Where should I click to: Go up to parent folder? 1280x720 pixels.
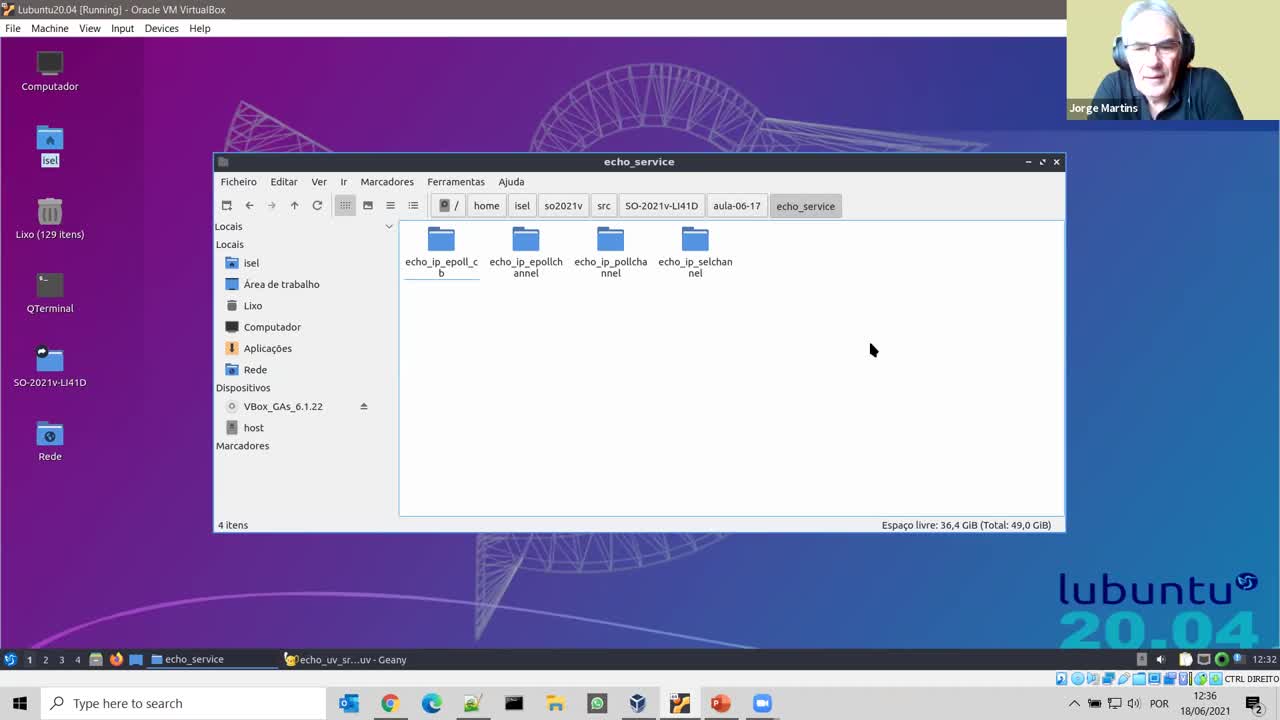[x=294, y=206]
